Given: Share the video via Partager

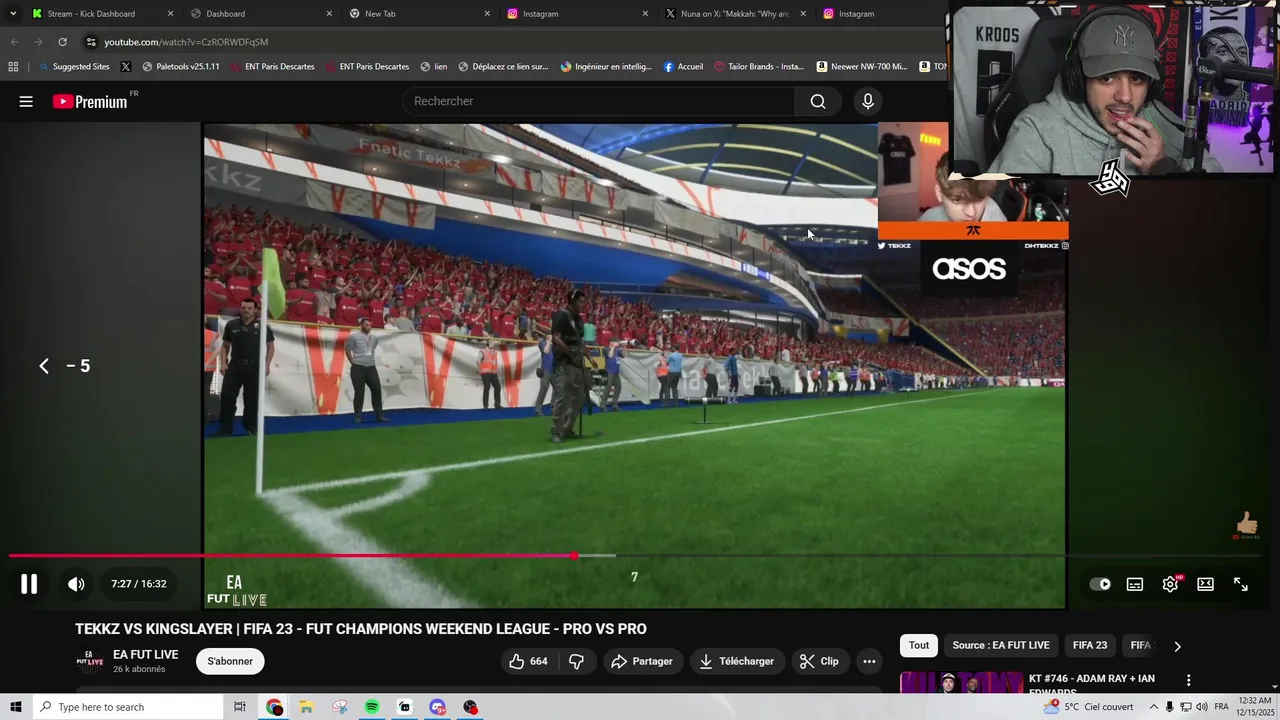Looking at the screenshot, I should (641, 661).
